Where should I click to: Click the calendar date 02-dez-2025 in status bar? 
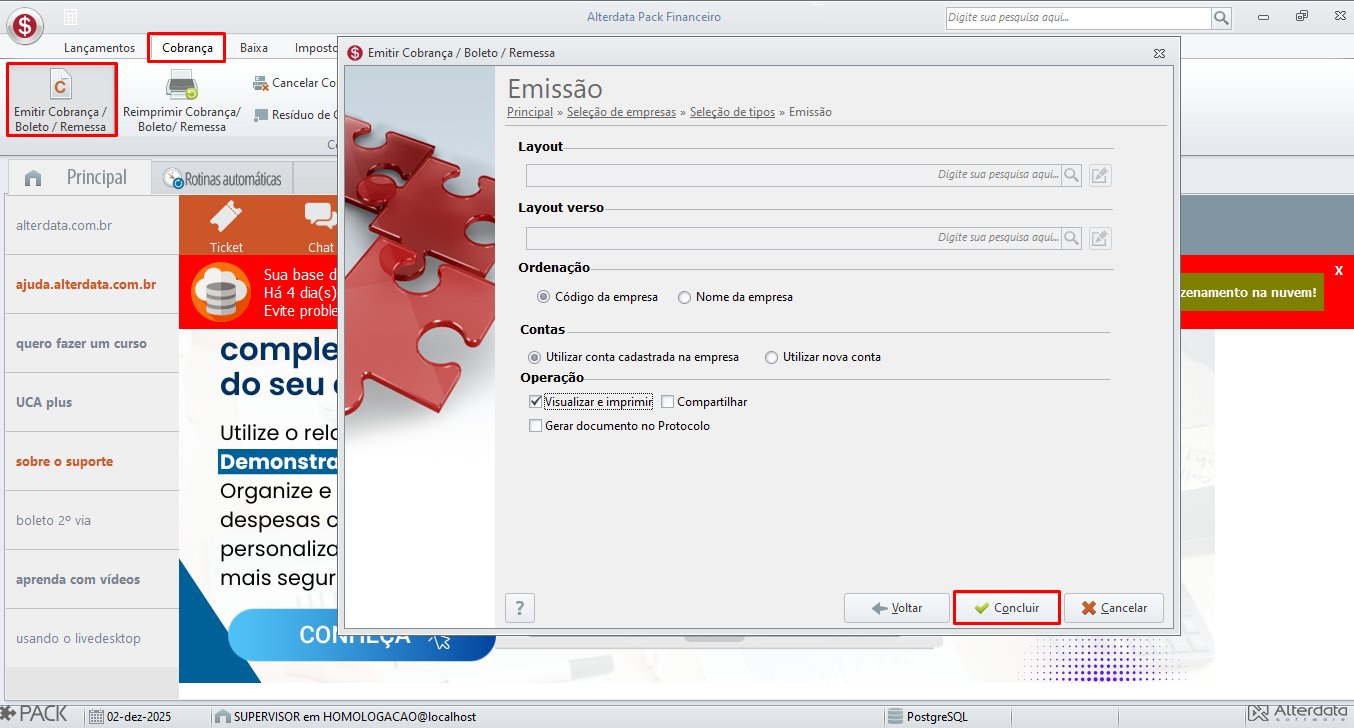(x=130, y=717)
